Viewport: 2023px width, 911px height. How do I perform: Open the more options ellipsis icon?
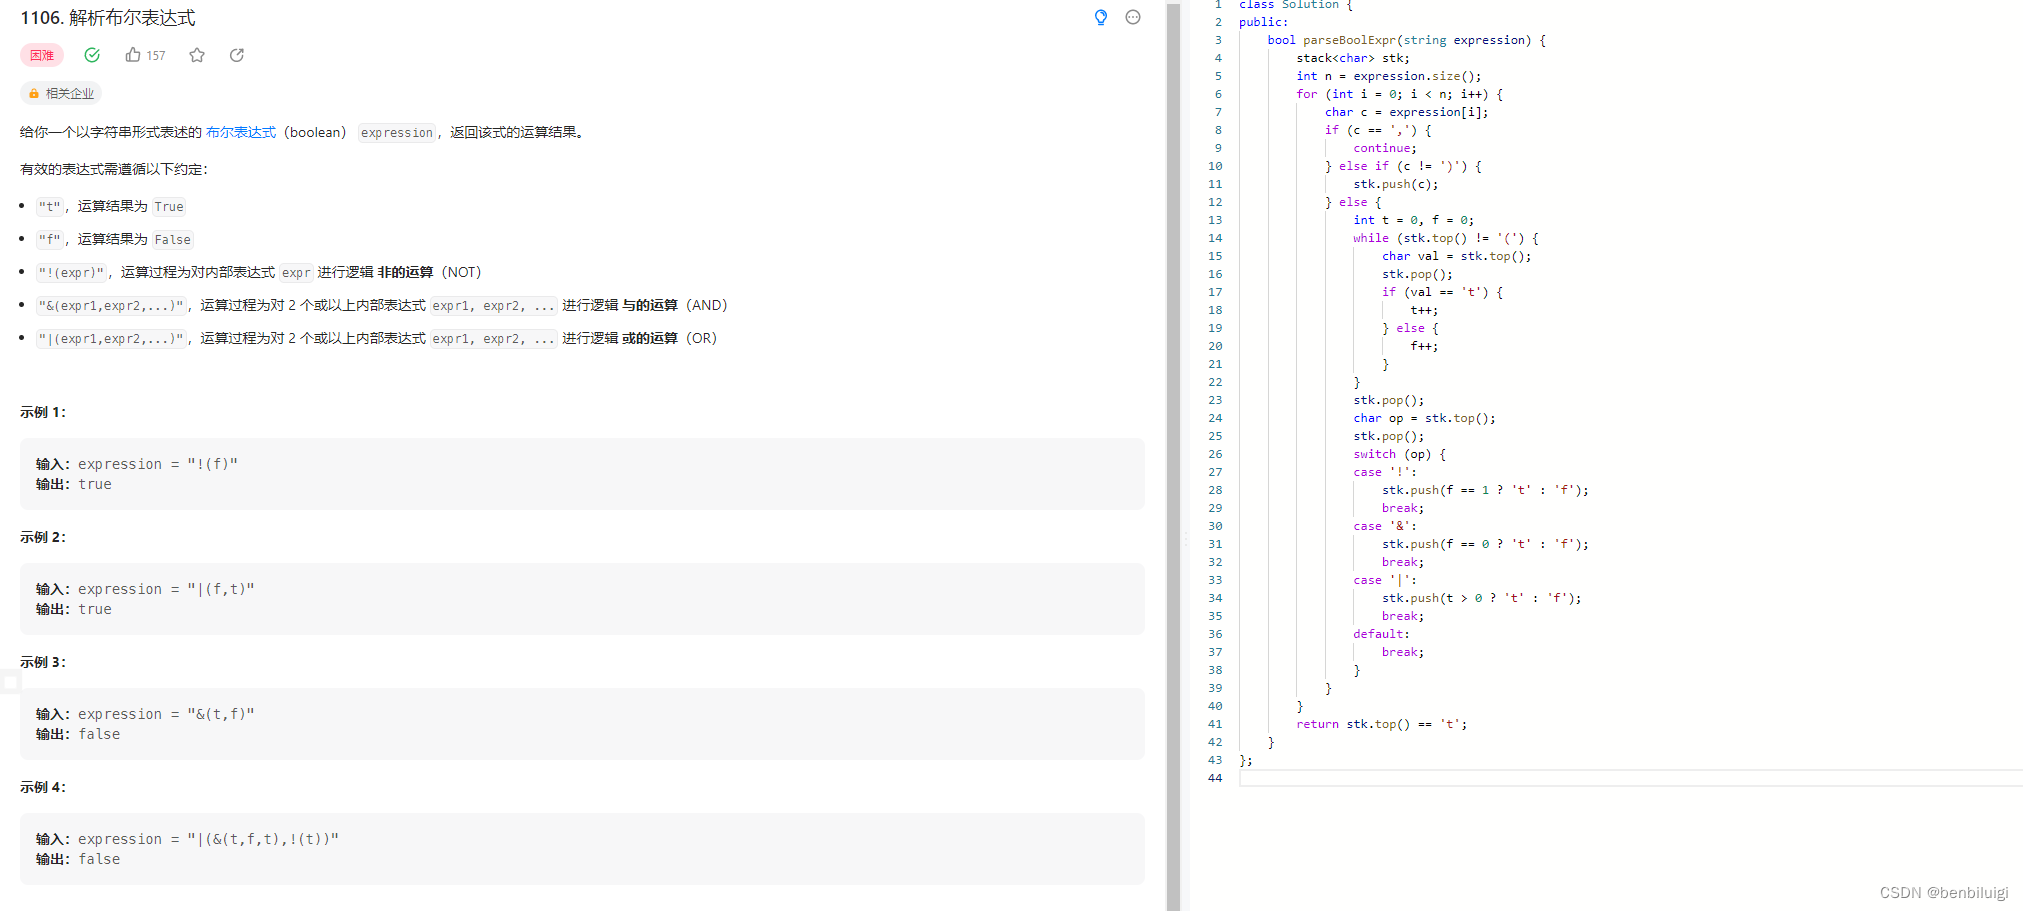pos(1133,17)
